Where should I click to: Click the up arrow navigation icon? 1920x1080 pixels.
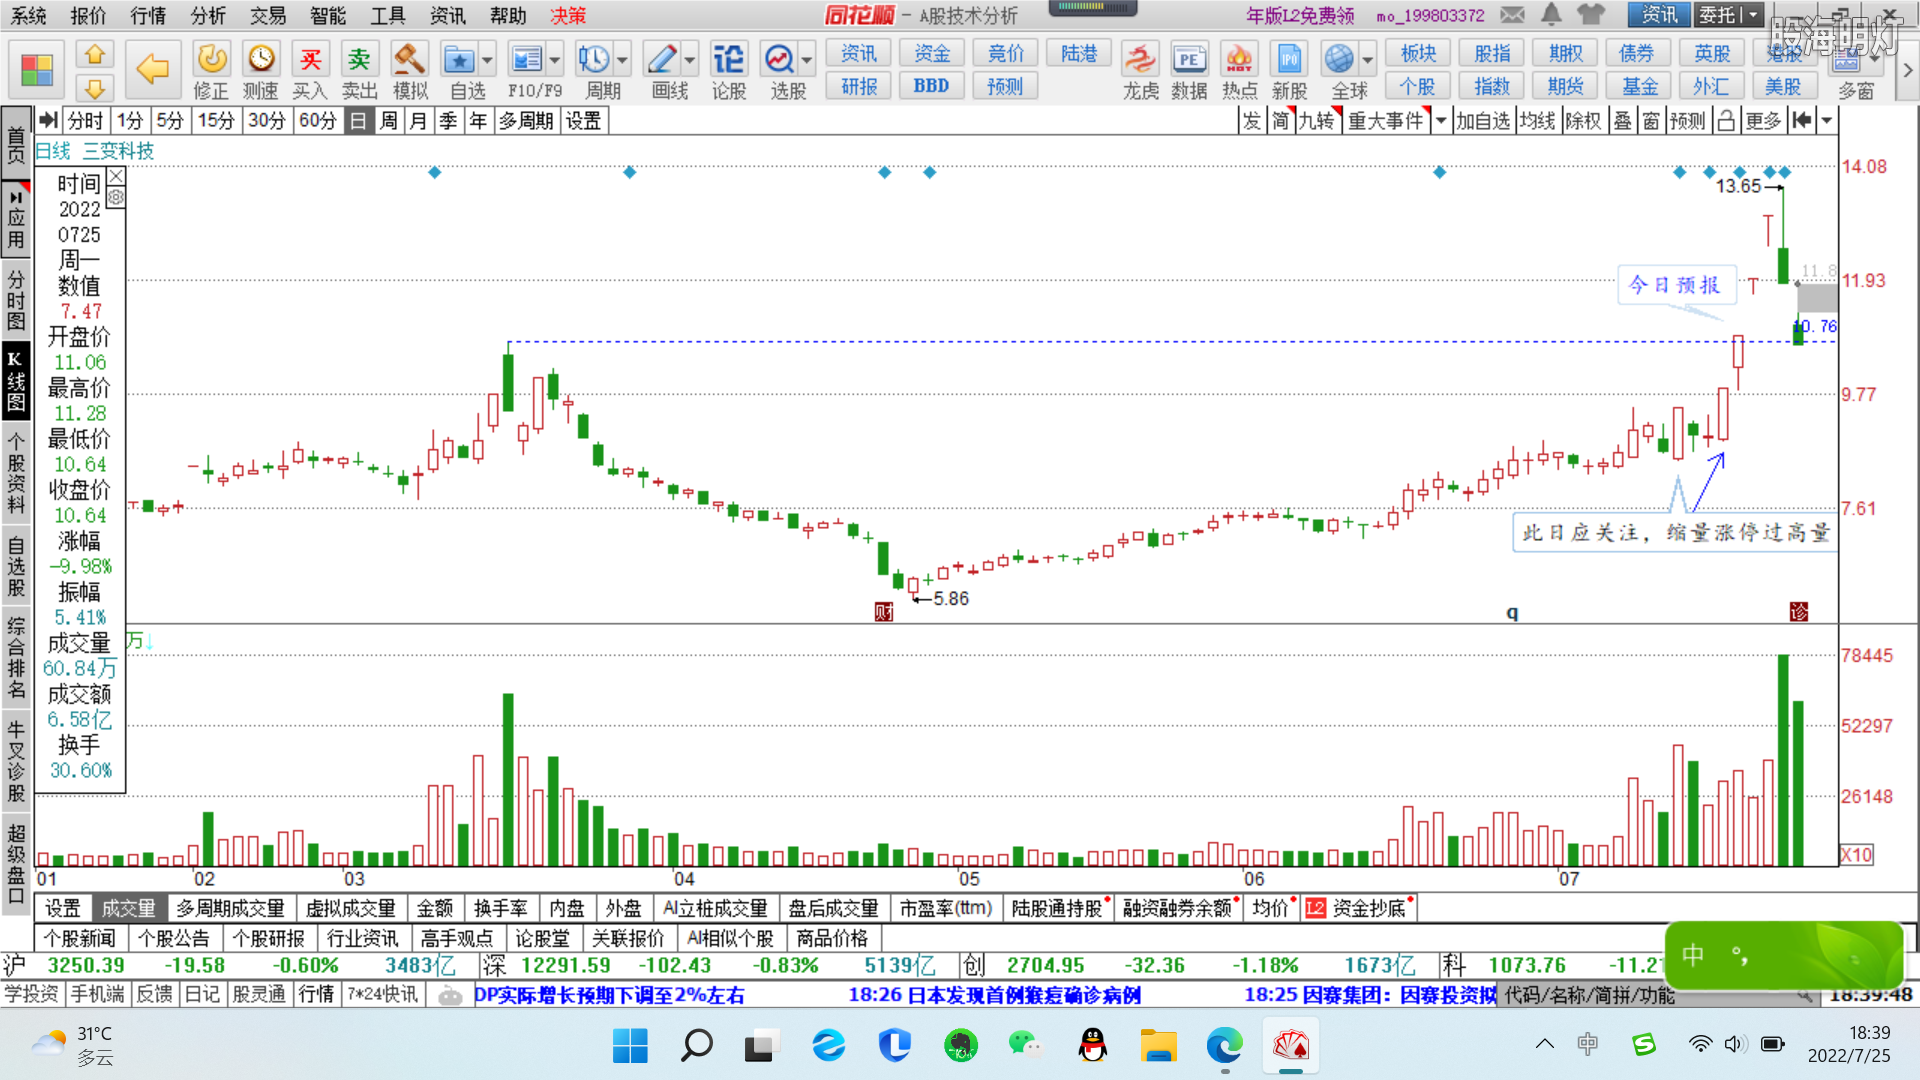95,54
